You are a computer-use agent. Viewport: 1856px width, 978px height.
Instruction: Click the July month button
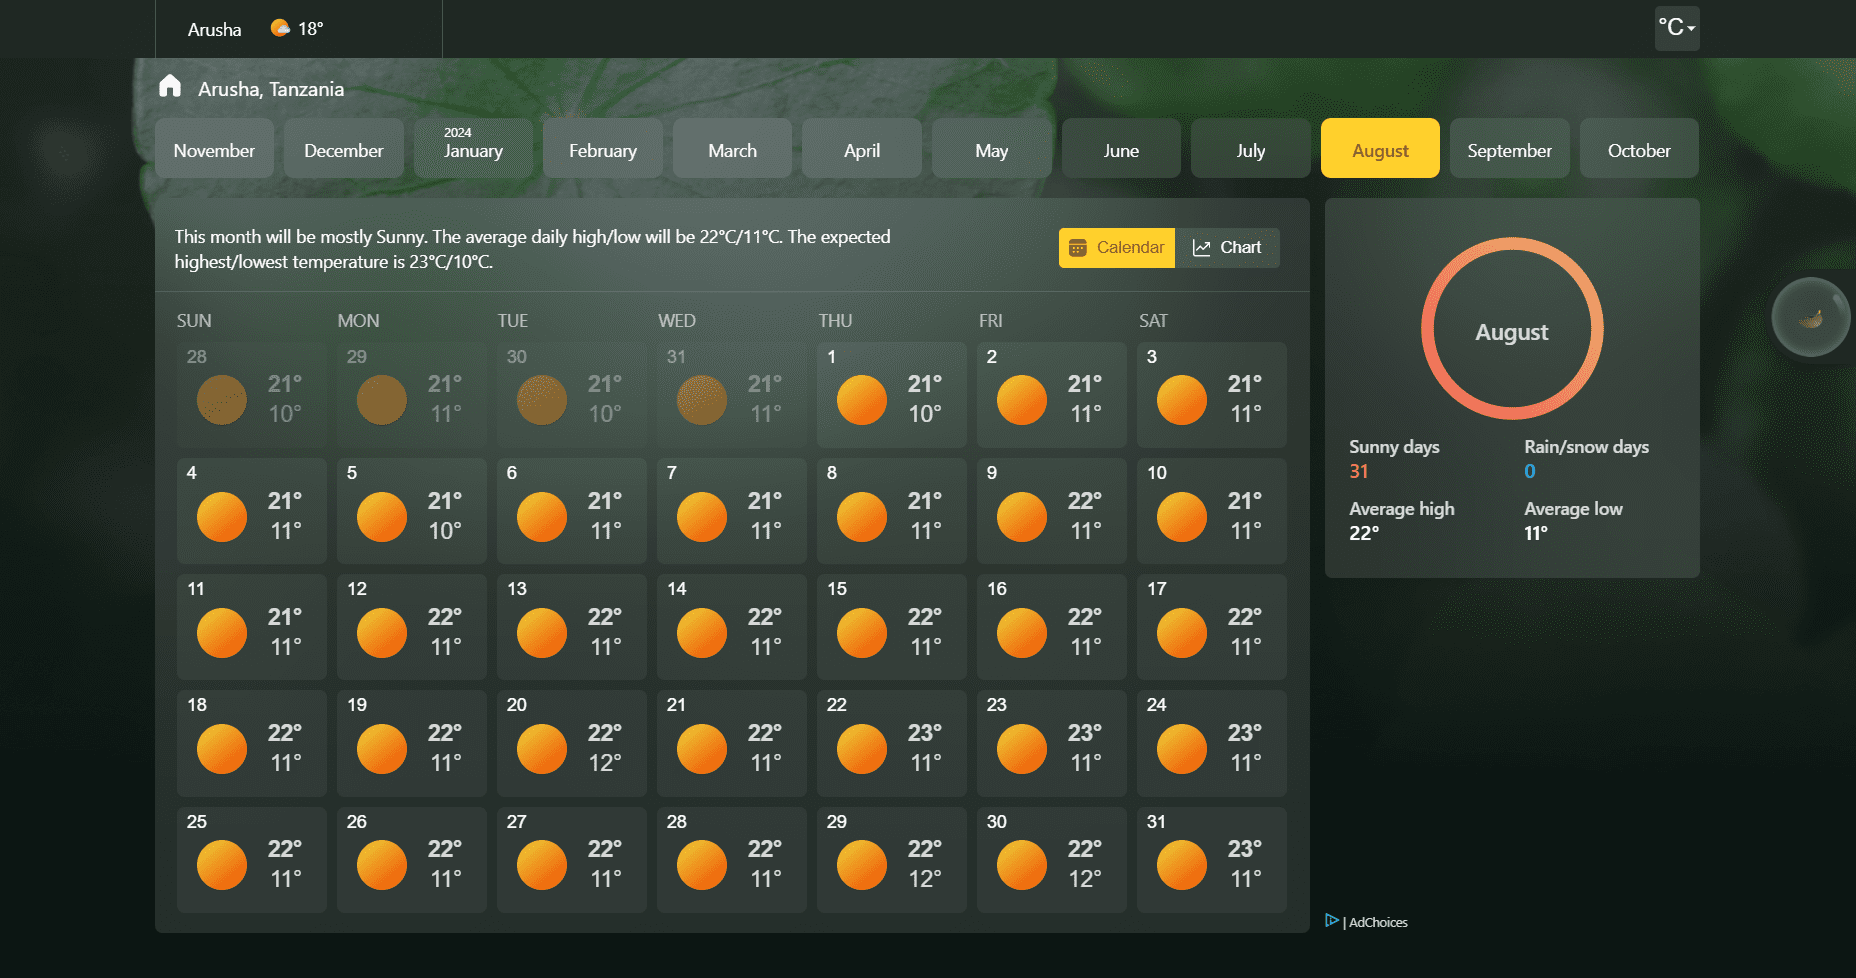click(x=1250, y=148)
